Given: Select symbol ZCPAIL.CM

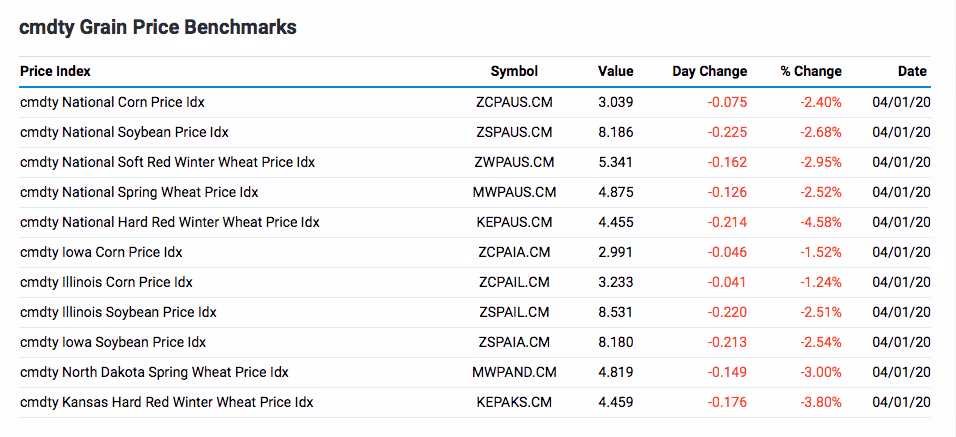Looking at the screenshot, I should tap(515, 282).
